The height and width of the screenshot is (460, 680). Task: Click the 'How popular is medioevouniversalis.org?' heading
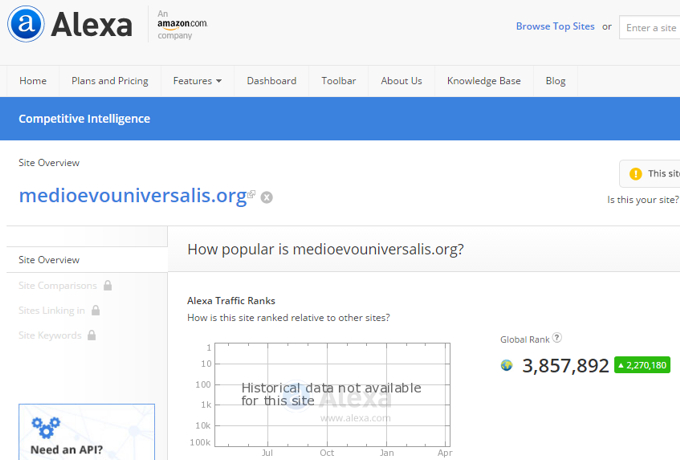(326, 249)
